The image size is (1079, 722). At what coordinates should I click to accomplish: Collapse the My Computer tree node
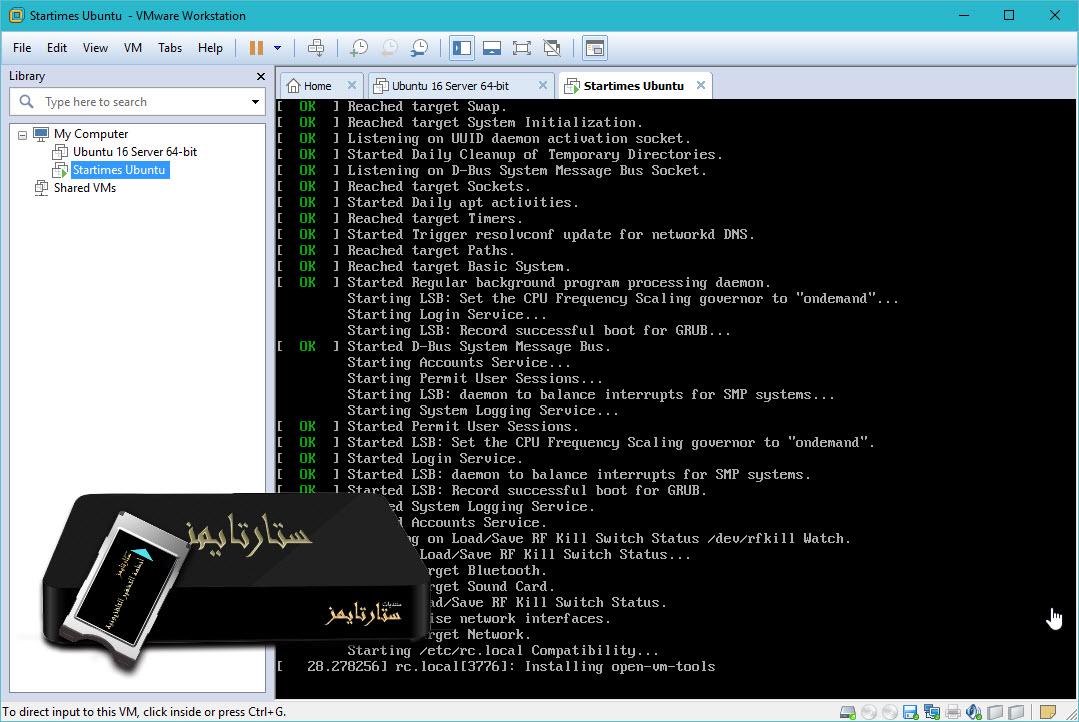tap(22, 133)
